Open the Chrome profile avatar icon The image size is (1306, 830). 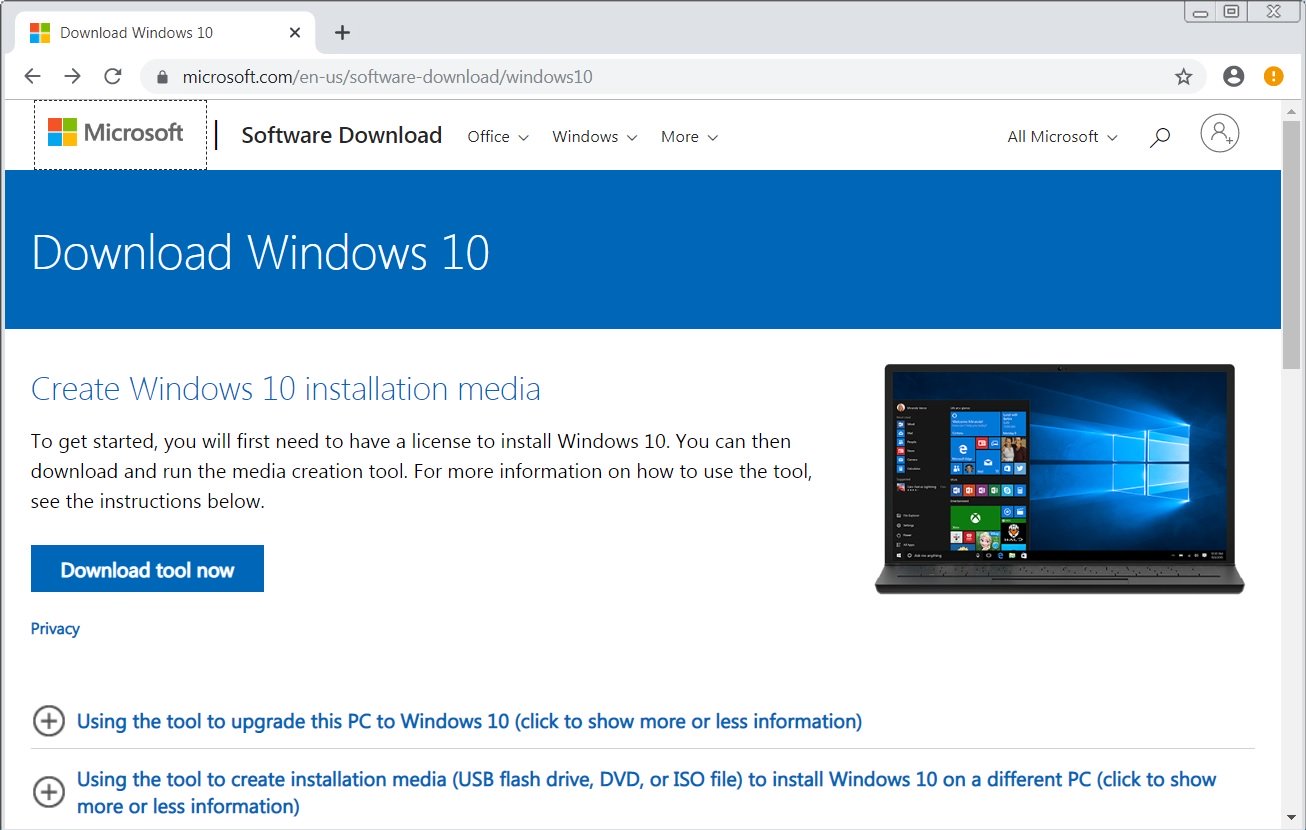(1234, 76)
